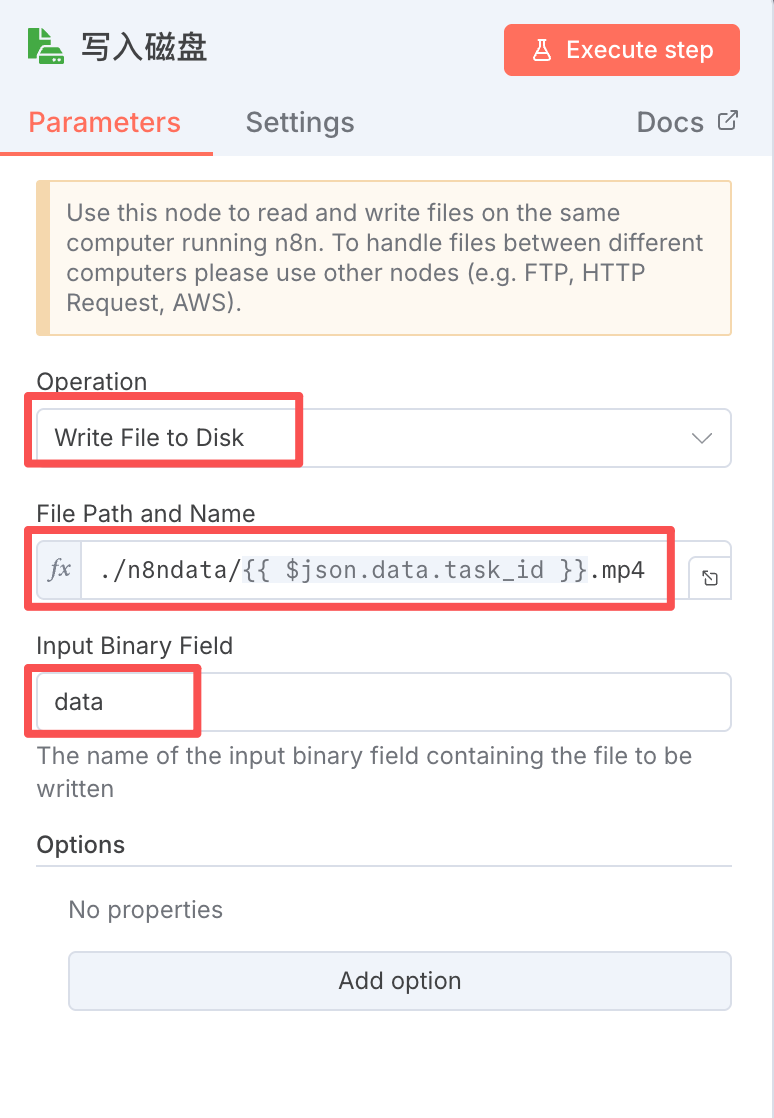
Task: Click the Input Binary Field label
Action: (134, 646)
